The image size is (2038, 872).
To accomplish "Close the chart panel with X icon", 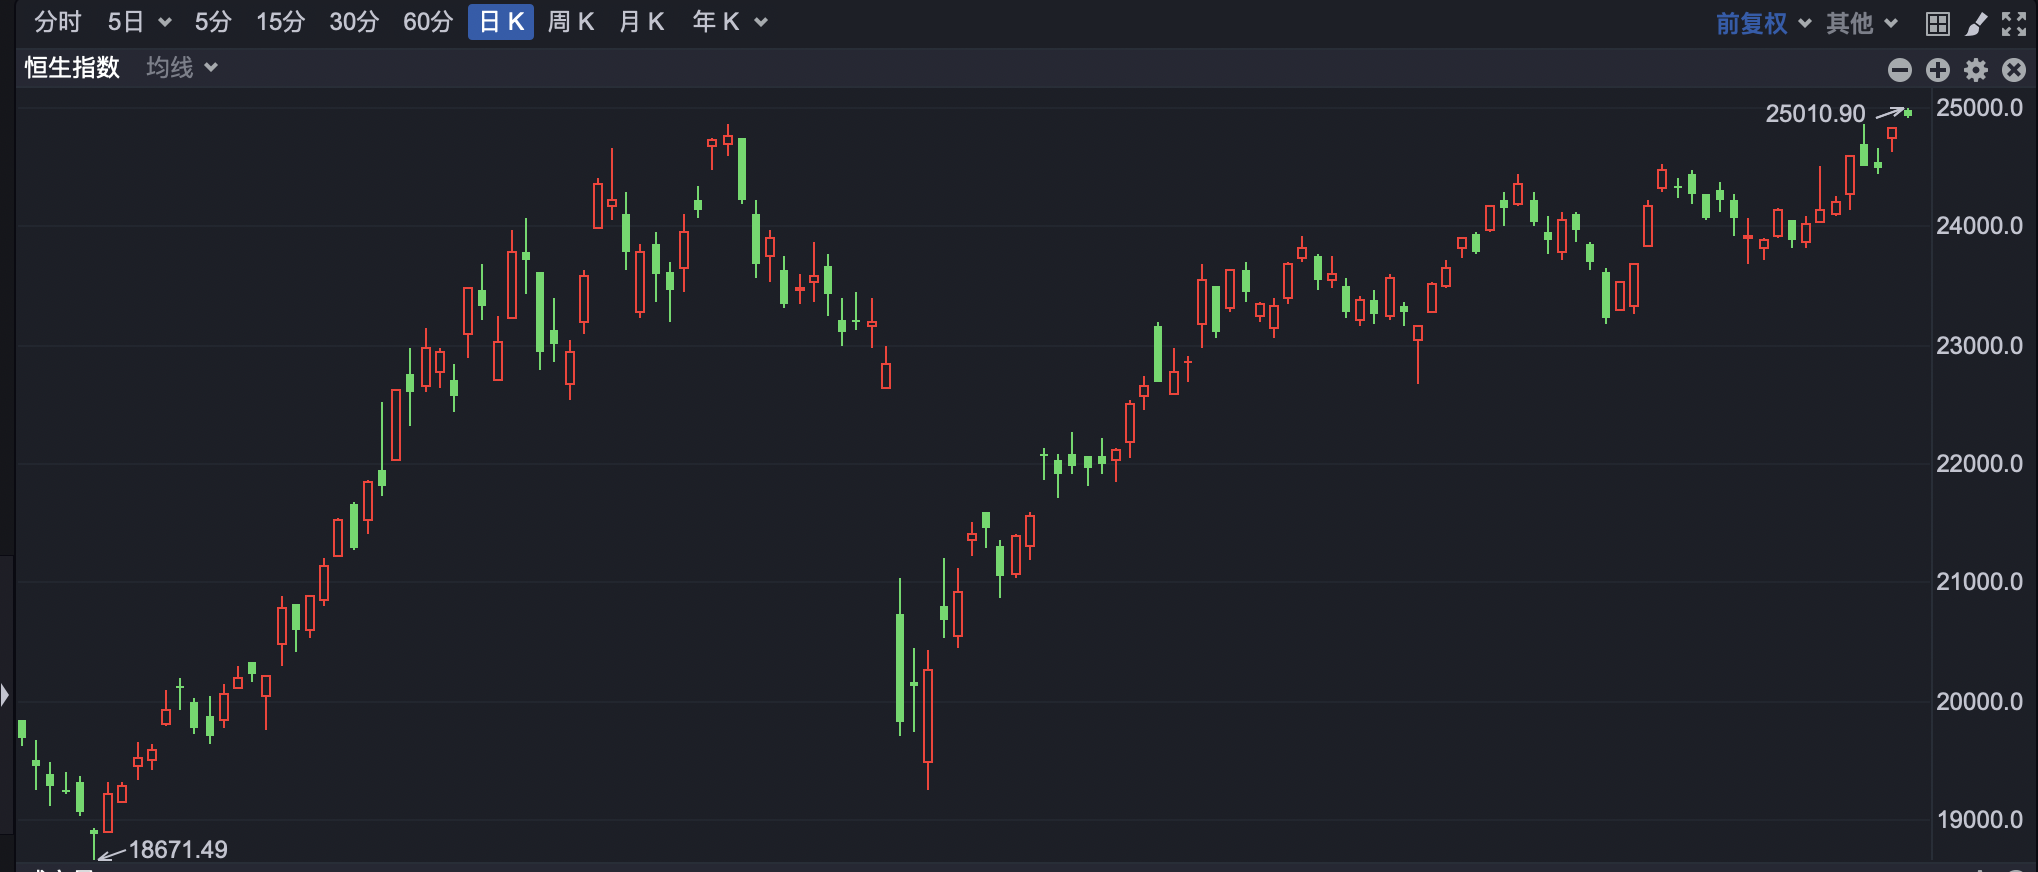I will [x=2014, y=69].
